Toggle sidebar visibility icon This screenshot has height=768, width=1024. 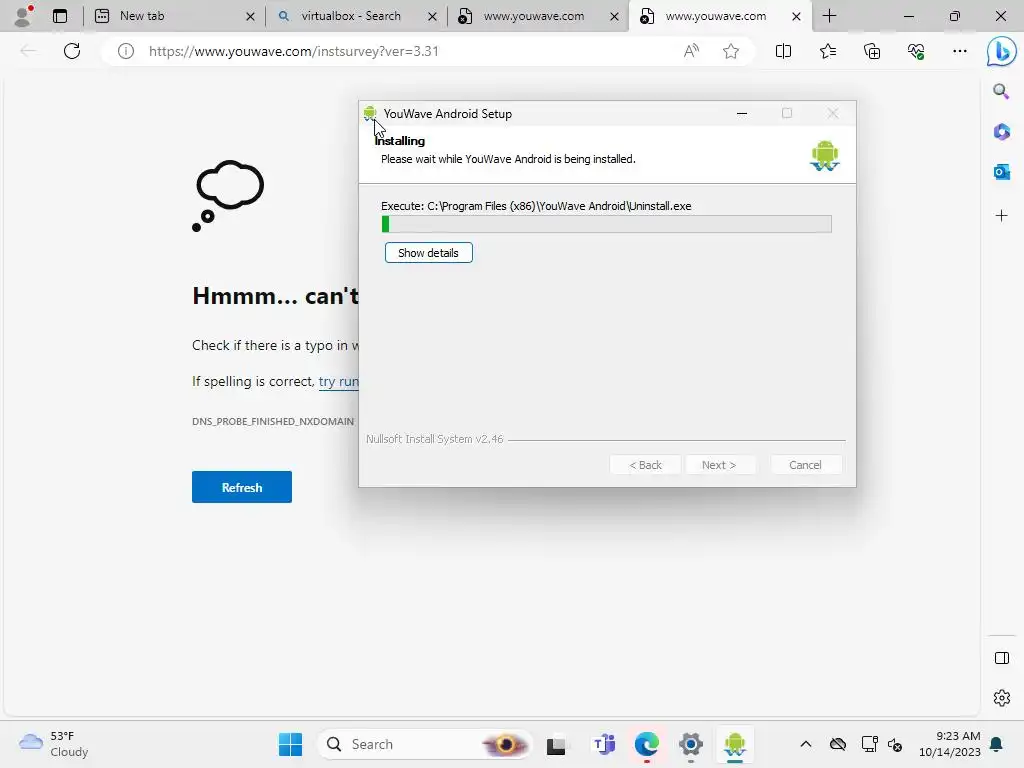(1001, 658)
